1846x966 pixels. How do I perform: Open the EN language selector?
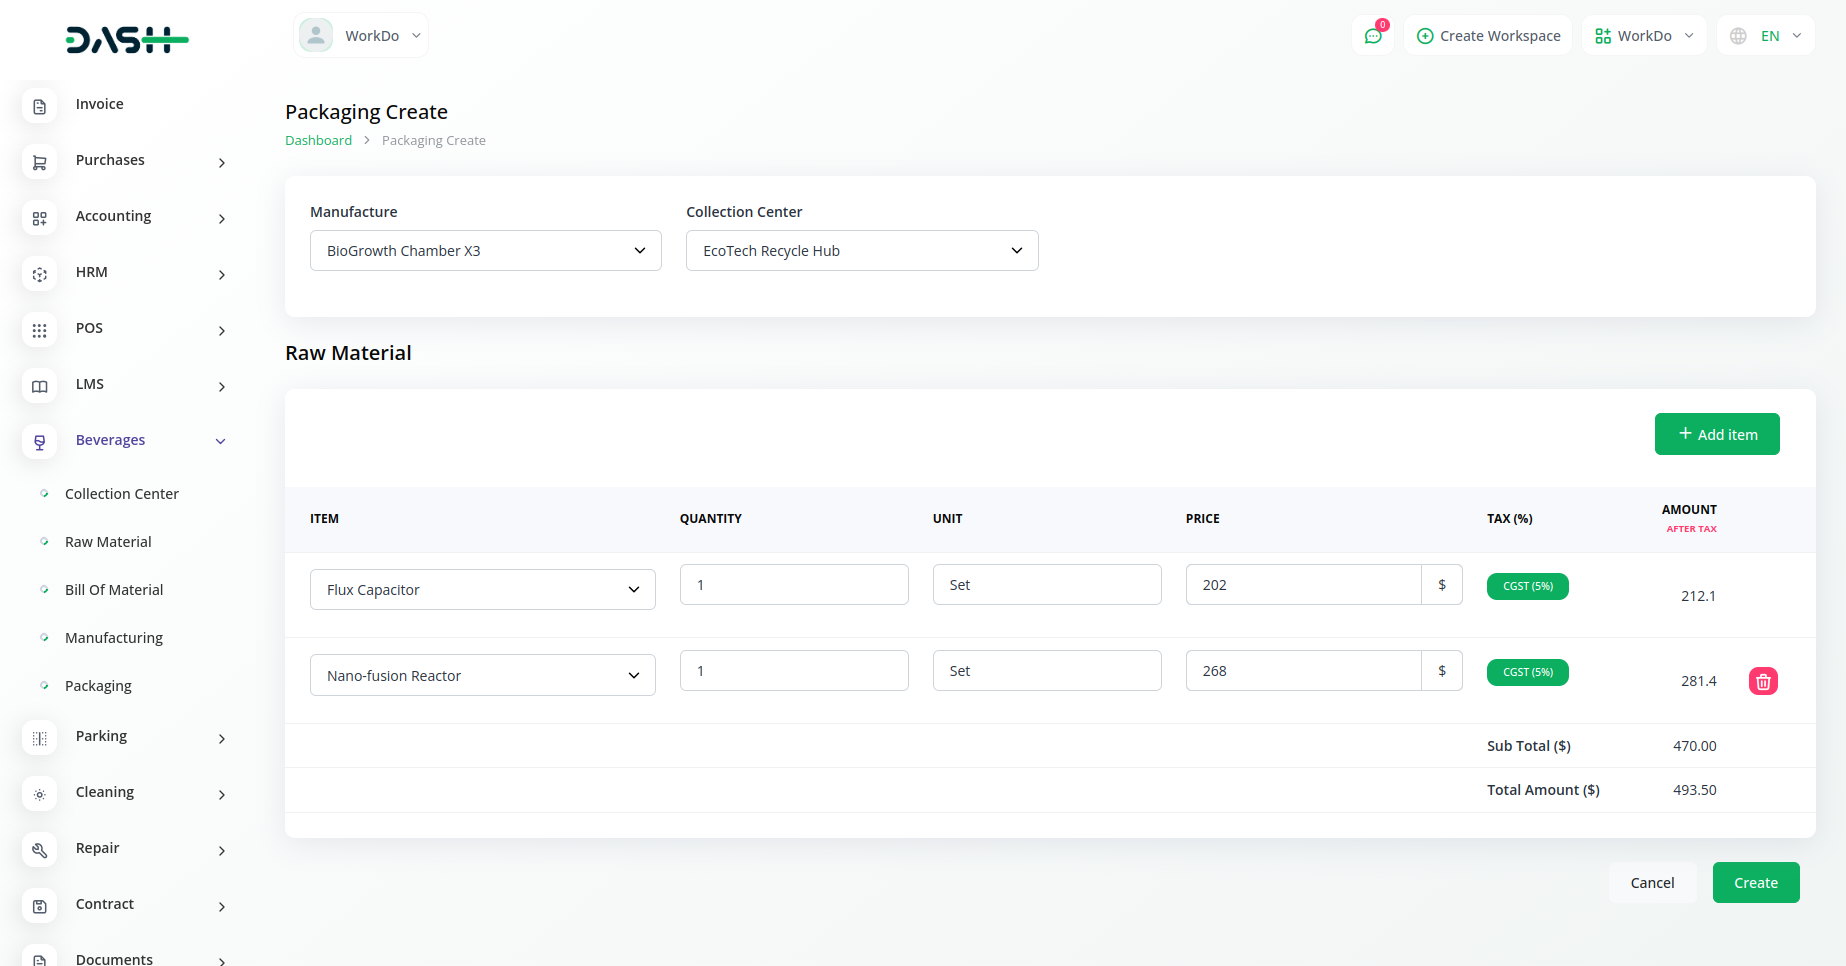click(x=1766, y=36)
